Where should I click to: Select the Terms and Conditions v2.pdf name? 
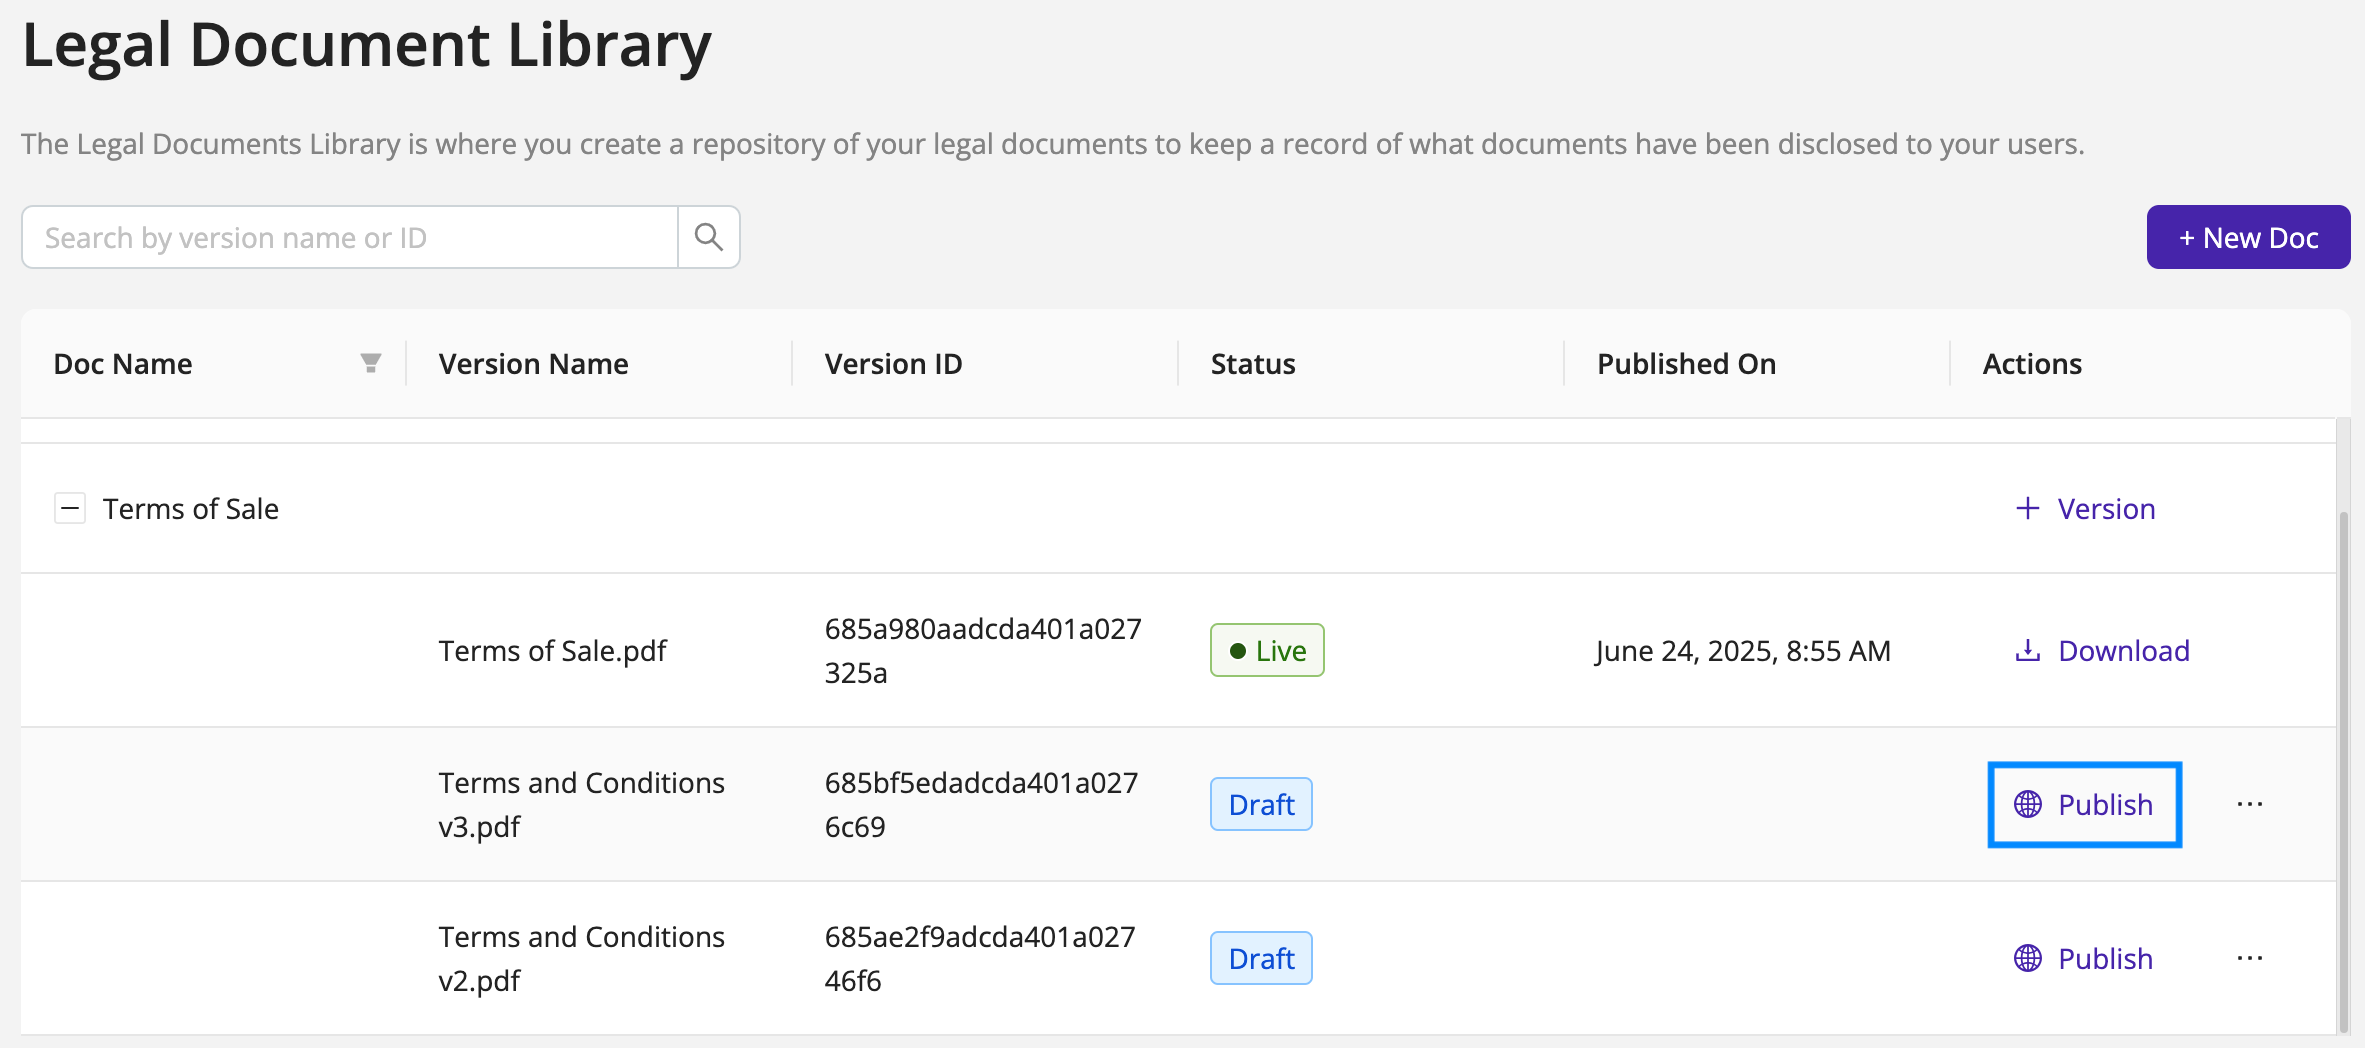coord(581,958)
